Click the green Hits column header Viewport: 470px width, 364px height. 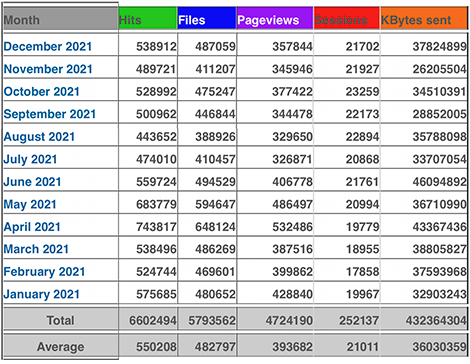click(x=148, y=18)
